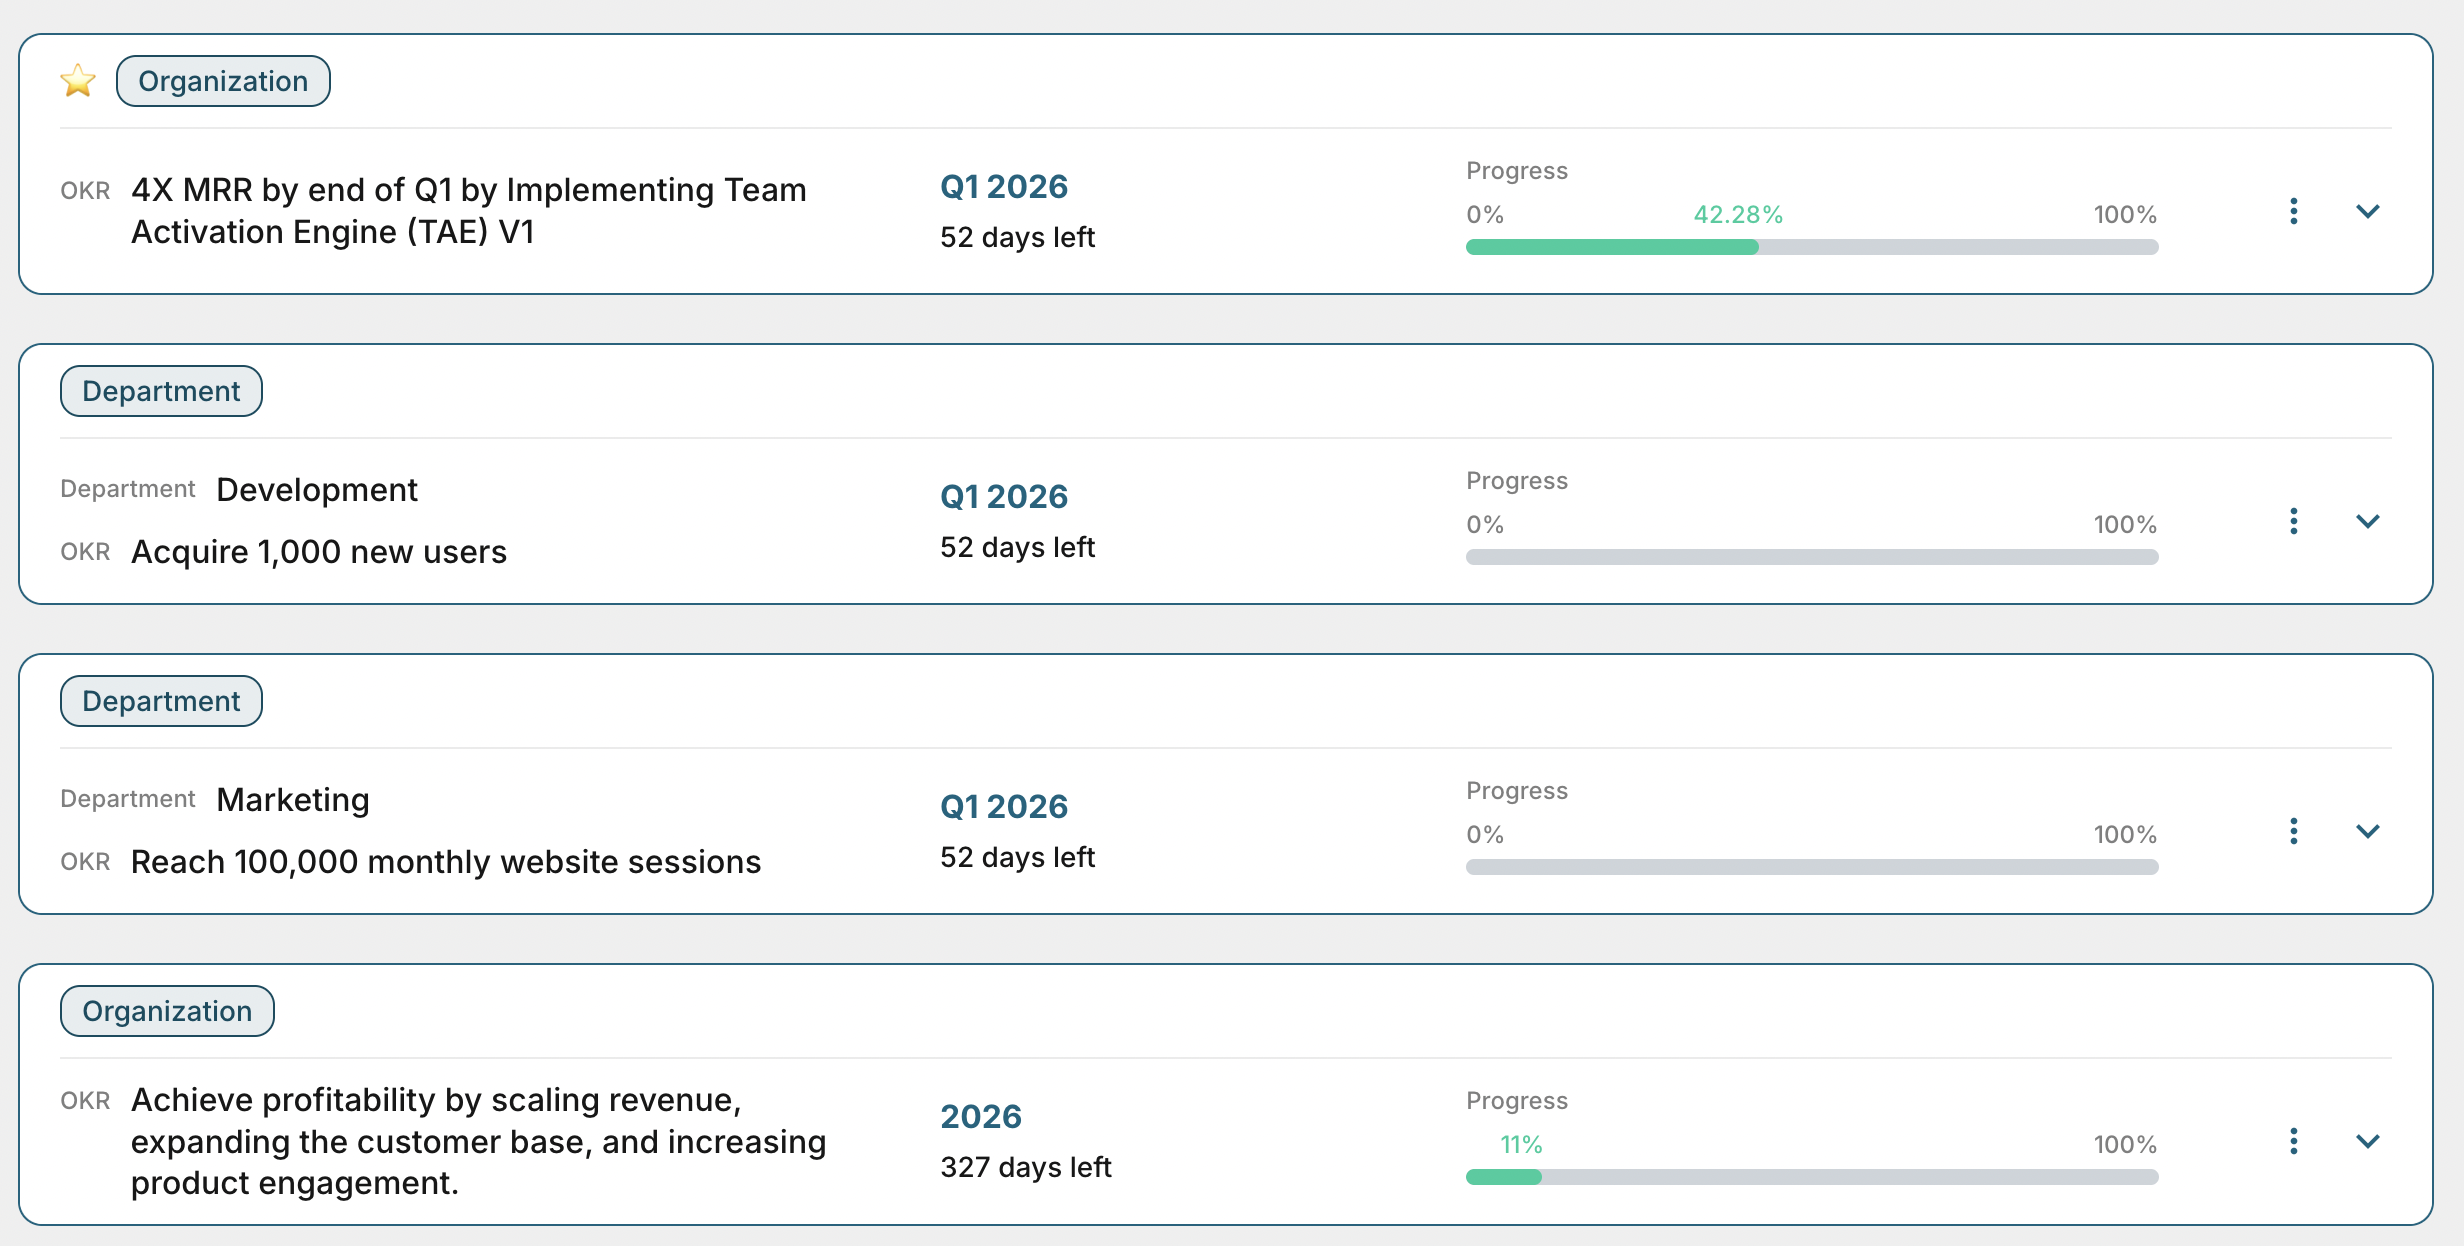Click the OKR label on the profitability card
Image resolution: width=2464 pixels, height=1246 pixels.
pyautogui.click(x=84, y=1100)
